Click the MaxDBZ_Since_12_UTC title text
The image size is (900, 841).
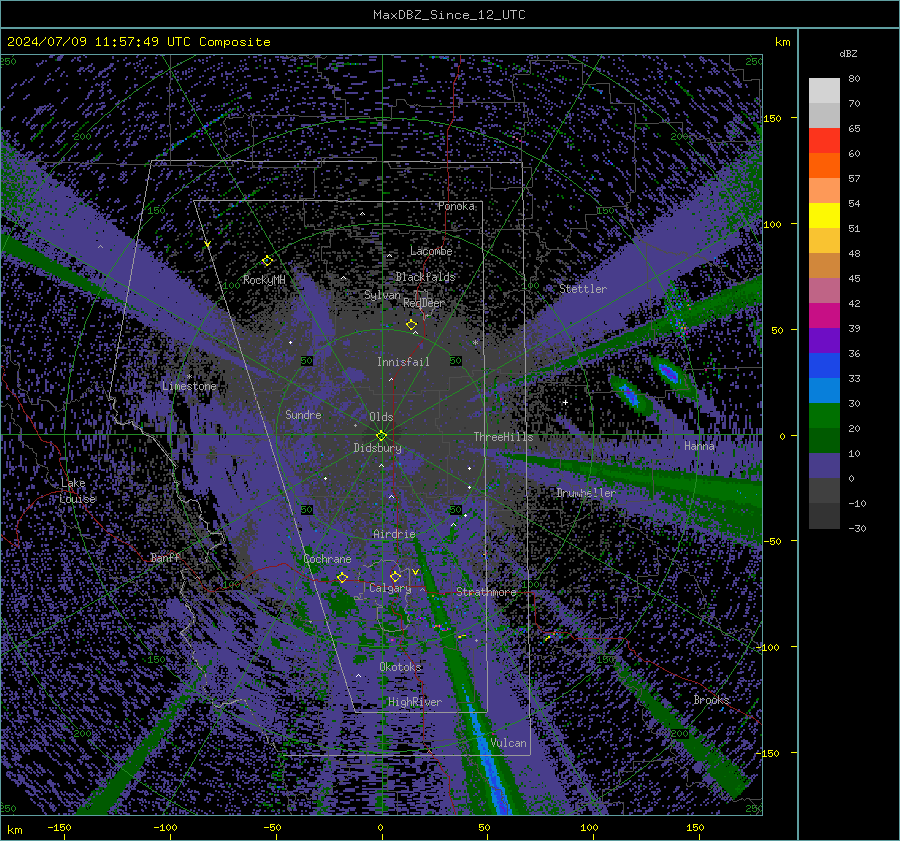(x=449, y=15)
